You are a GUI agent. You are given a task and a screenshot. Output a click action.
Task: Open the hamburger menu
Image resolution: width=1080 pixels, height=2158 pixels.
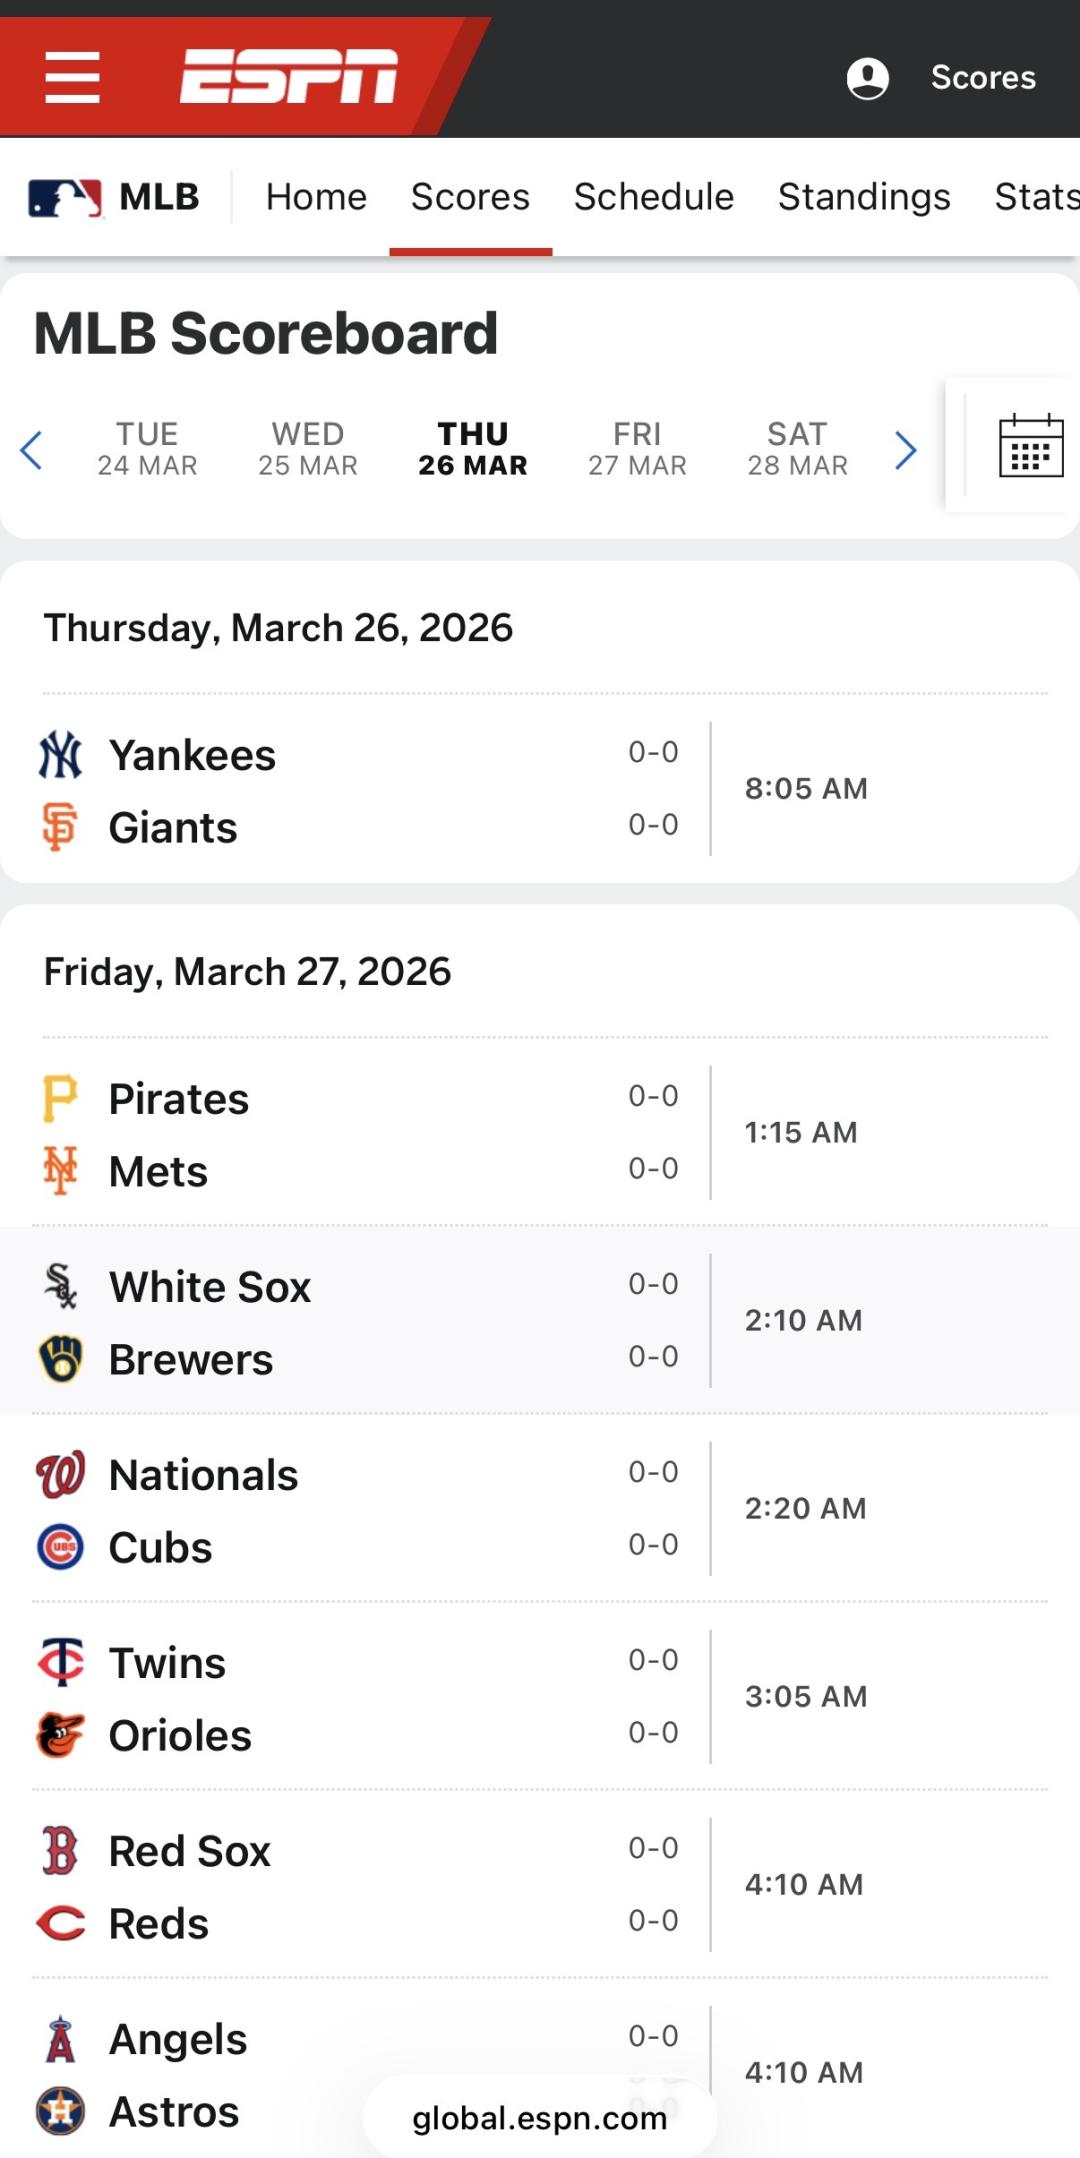click(72, 77)
